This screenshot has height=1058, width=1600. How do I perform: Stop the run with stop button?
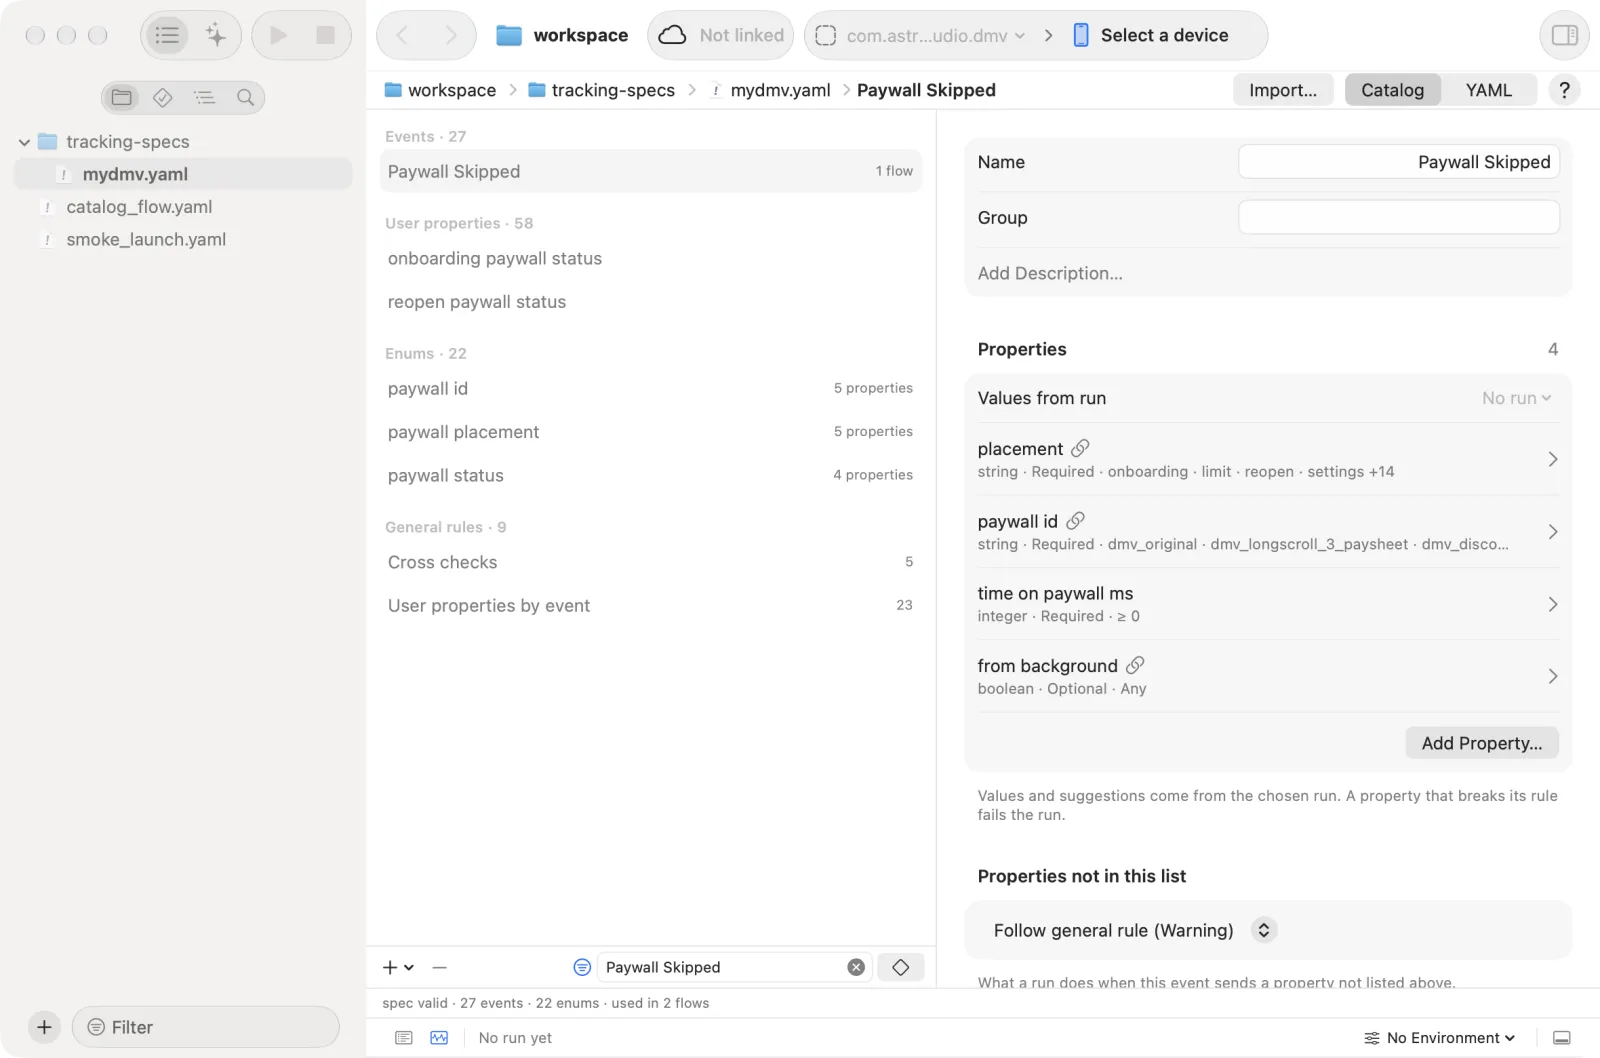(x=325, y=35)
